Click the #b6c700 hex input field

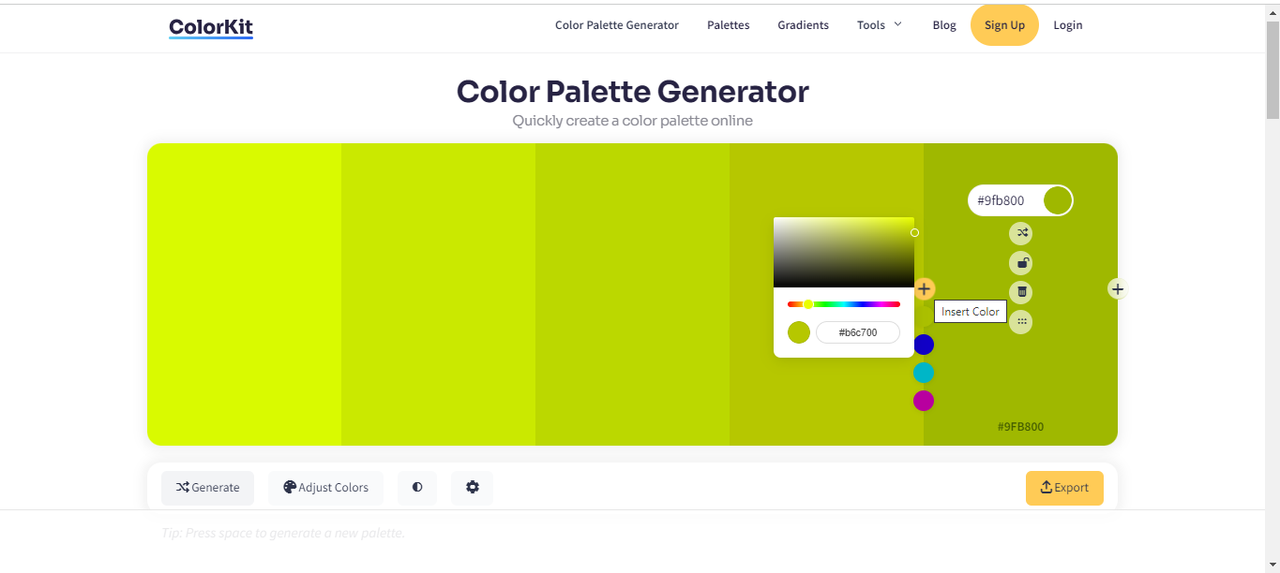coord(858,332)
